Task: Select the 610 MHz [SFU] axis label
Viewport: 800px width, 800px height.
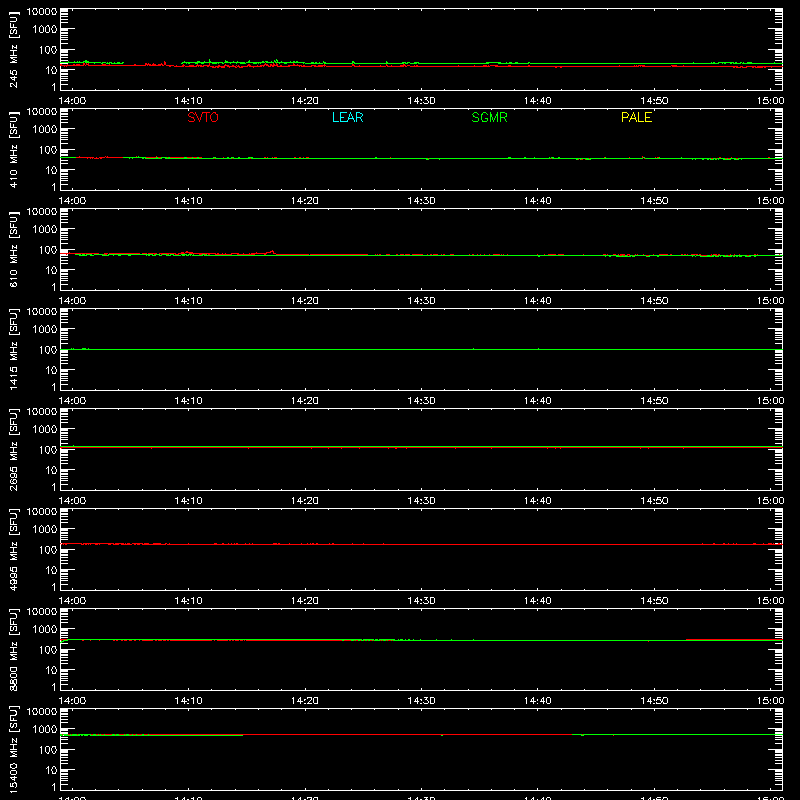Action: [13, 249]
